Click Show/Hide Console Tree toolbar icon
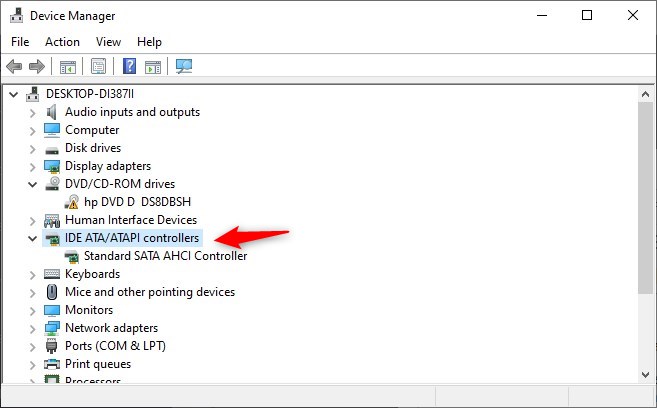The height and width of the screenshot is (408, 657). (68, 67)
